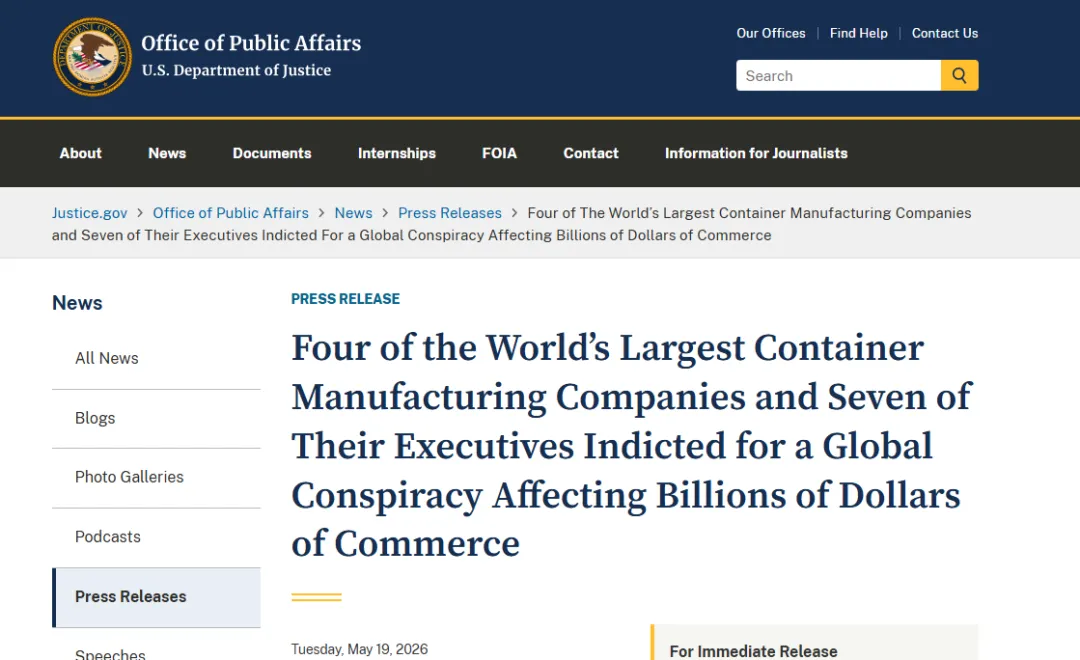Click Contact in the main navigation

point(591,153)
